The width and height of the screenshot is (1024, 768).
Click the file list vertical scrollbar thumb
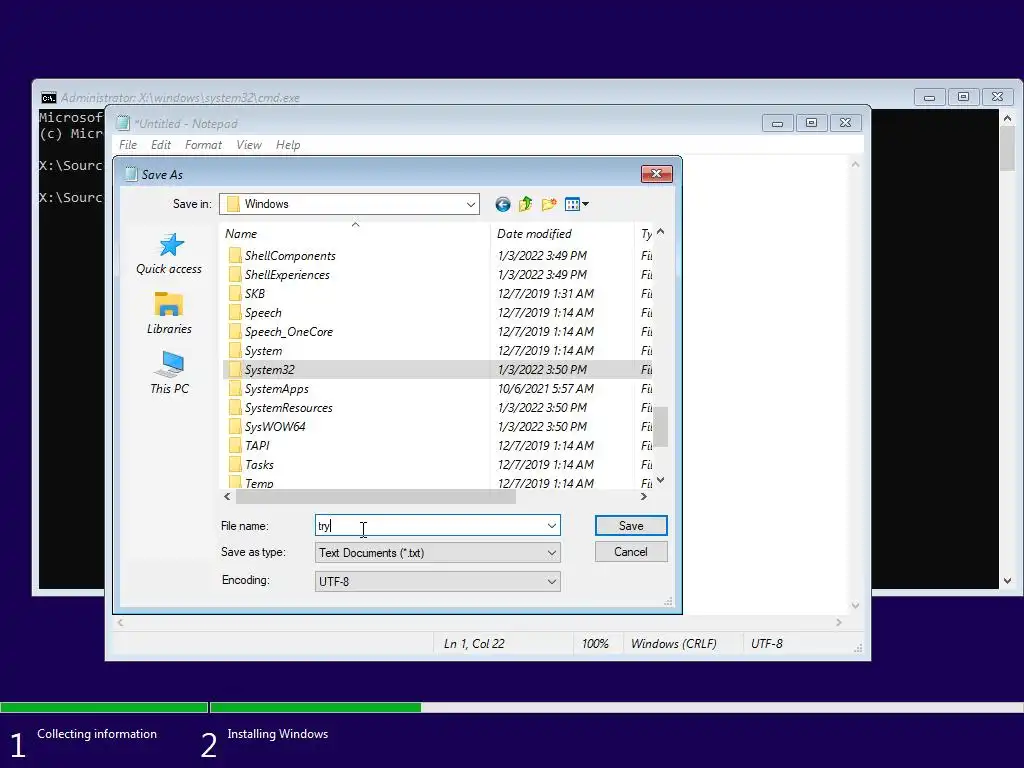(x=661, y=426)
